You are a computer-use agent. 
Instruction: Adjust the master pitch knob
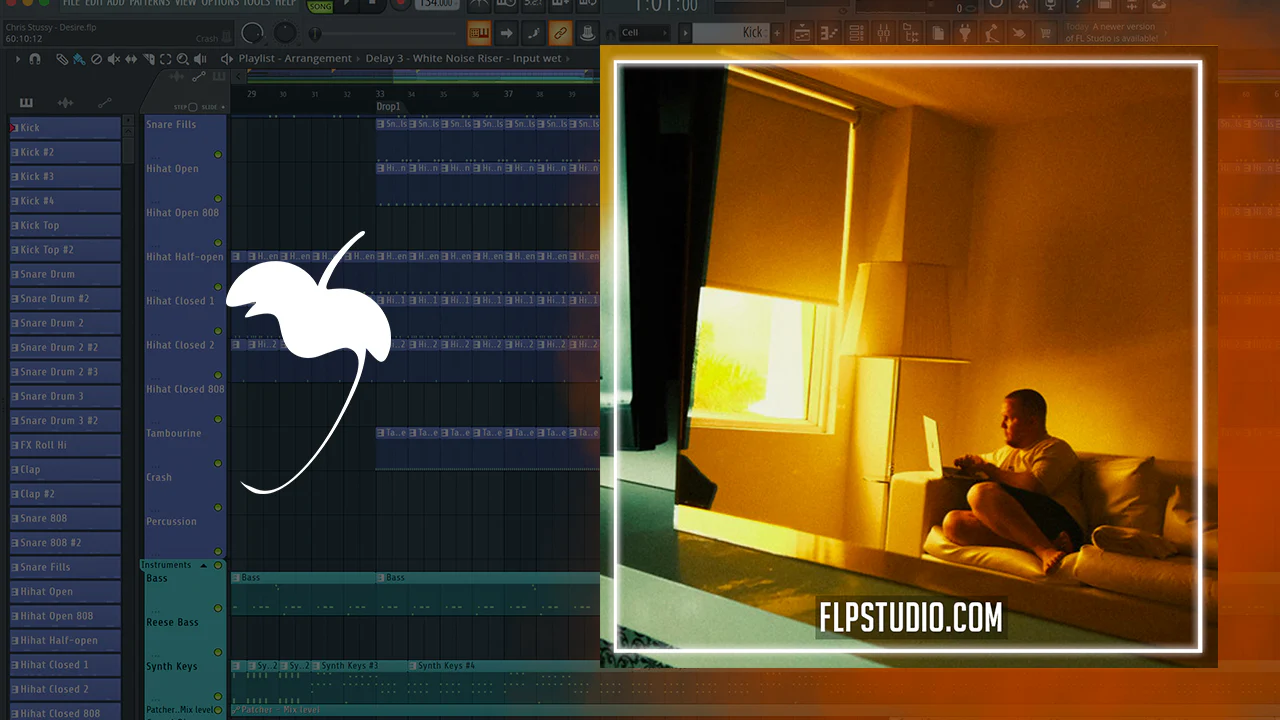click(285, 33)
